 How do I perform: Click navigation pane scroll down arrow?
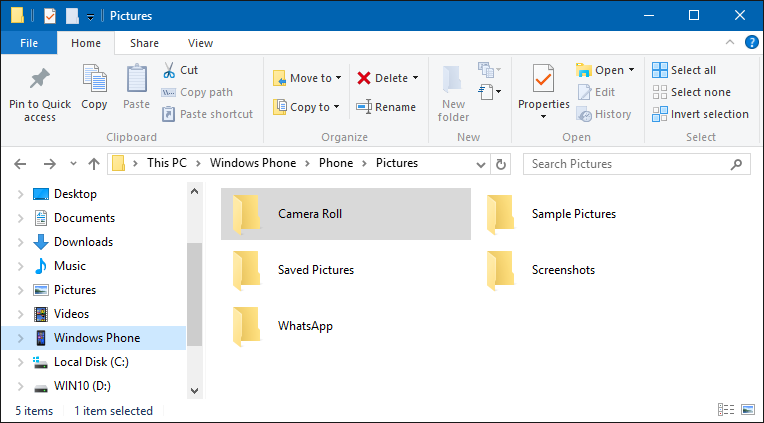click(194, 390)
